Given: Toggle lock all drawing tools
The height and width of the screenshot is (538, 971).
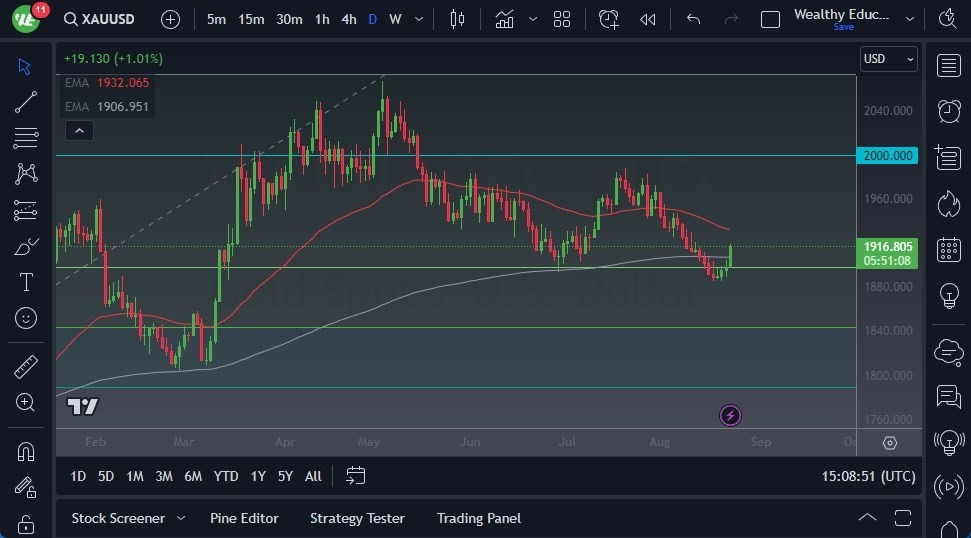Looking at the screenshot, I should pyautogui.click(x=26, y=524).
